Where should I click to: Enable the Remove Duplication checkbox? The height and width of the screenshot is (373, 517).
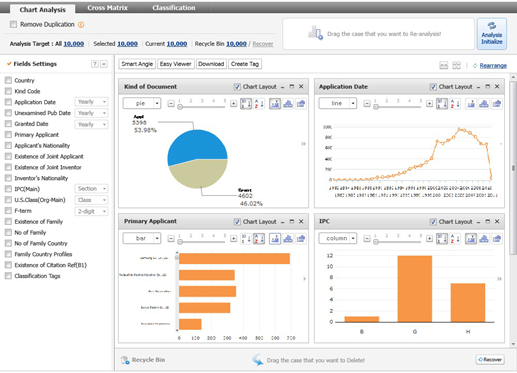13,24
